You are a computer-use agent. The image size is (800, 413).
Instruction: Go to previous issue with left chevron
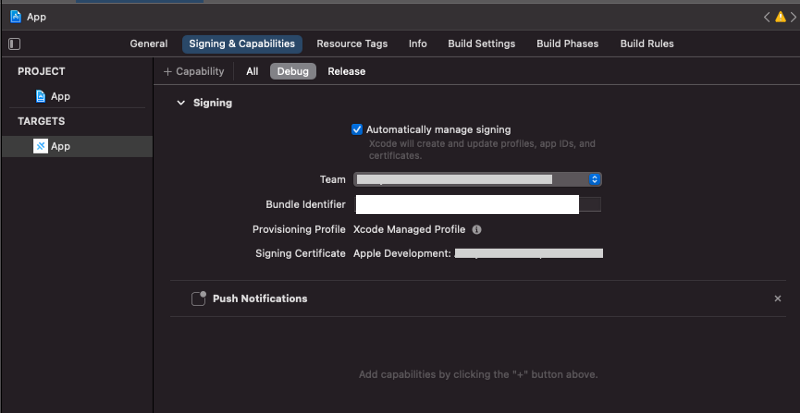766,17
